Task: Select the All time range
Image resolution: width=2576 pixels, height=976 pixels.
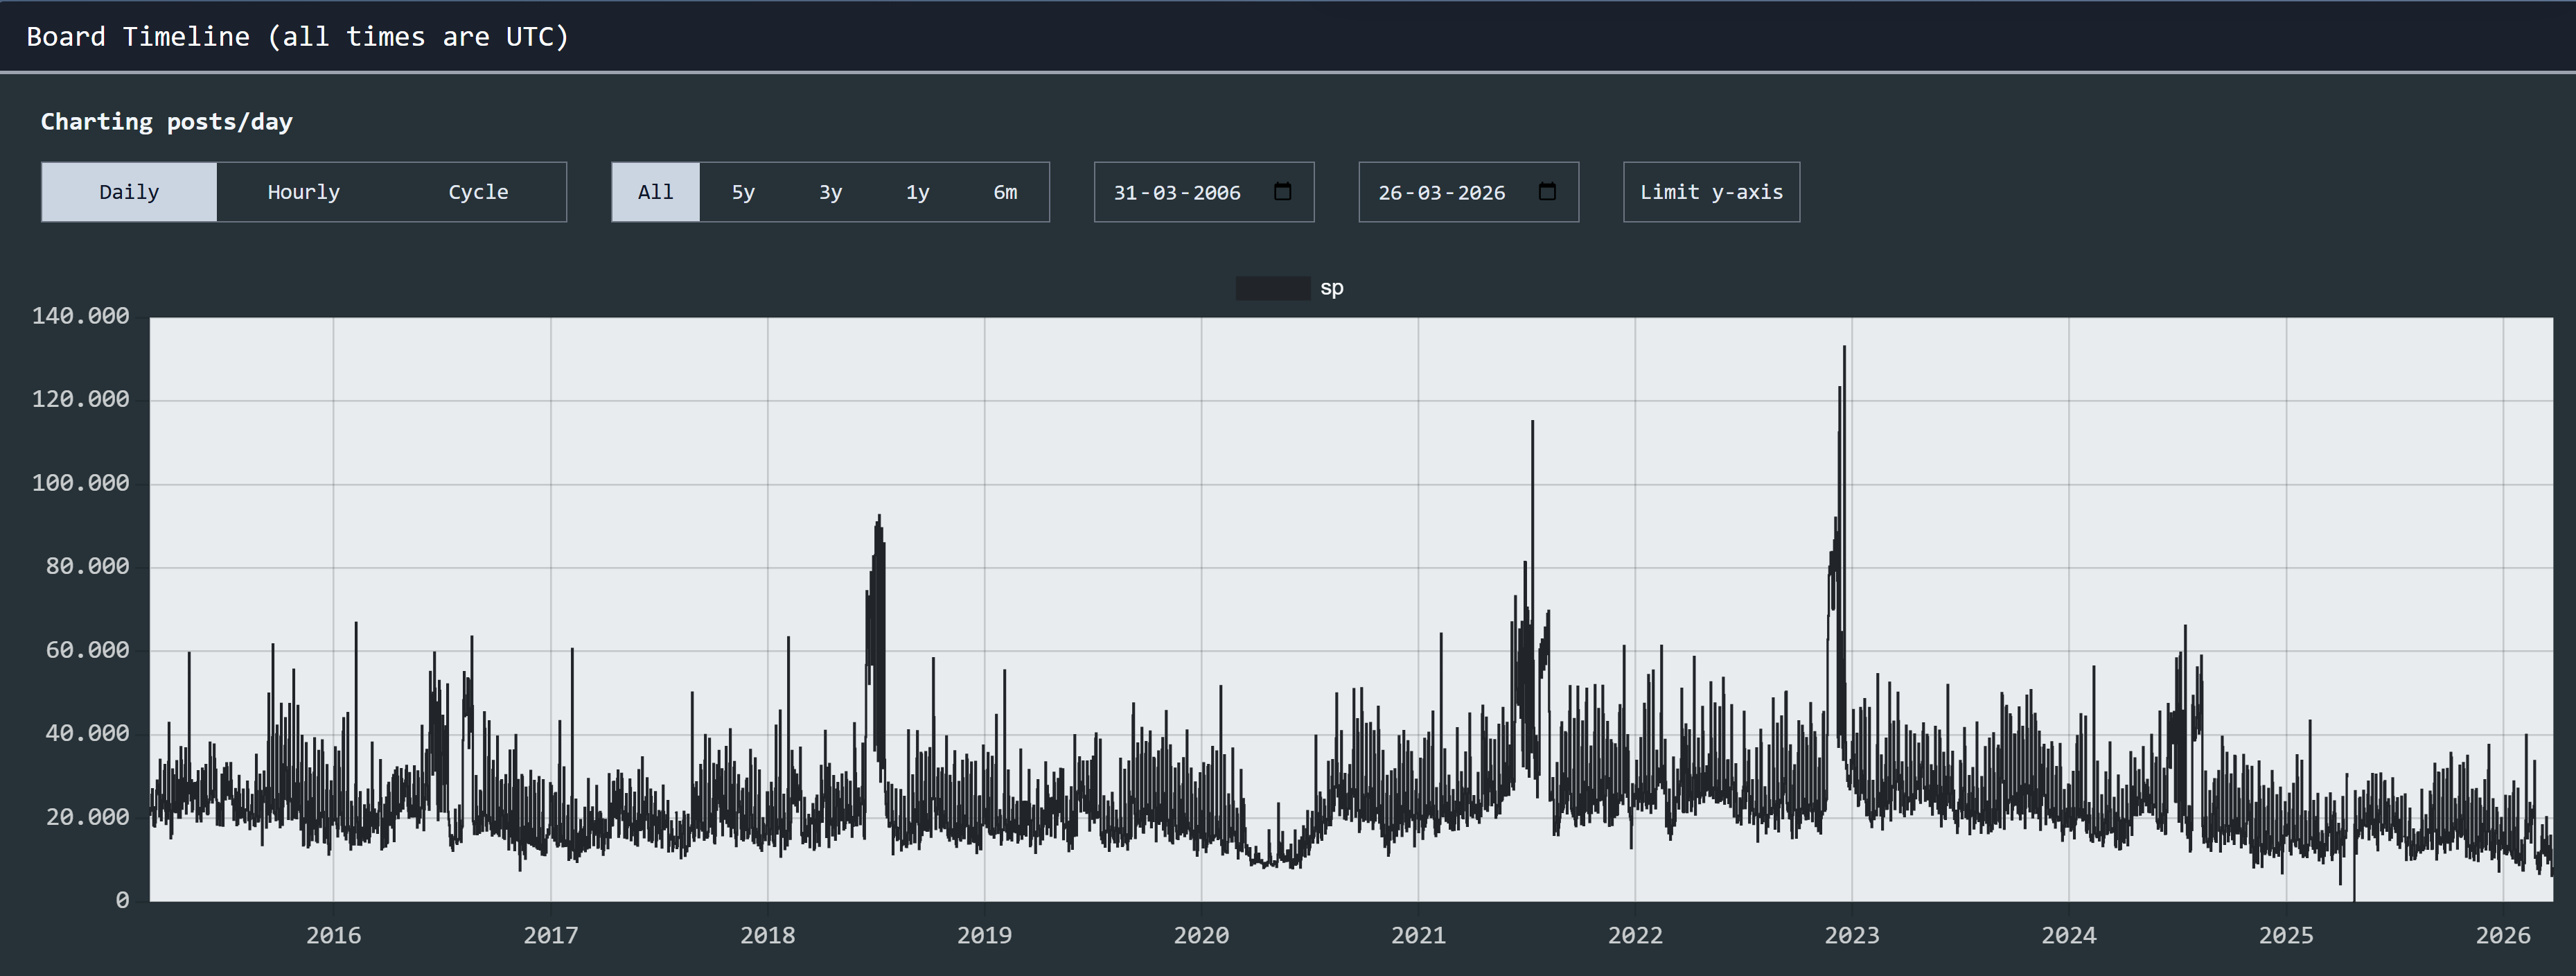Action: click(655, 192)
